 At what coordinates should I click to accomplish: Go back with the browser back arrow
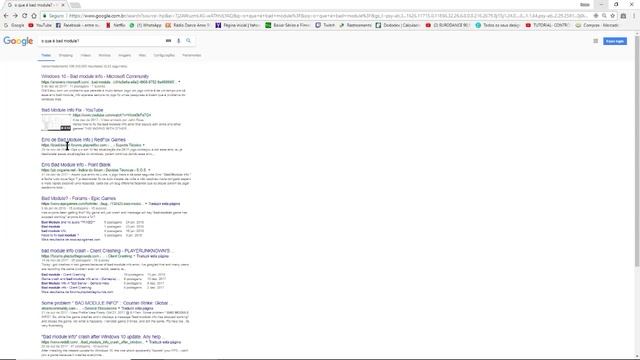click(x=6, y=16)
